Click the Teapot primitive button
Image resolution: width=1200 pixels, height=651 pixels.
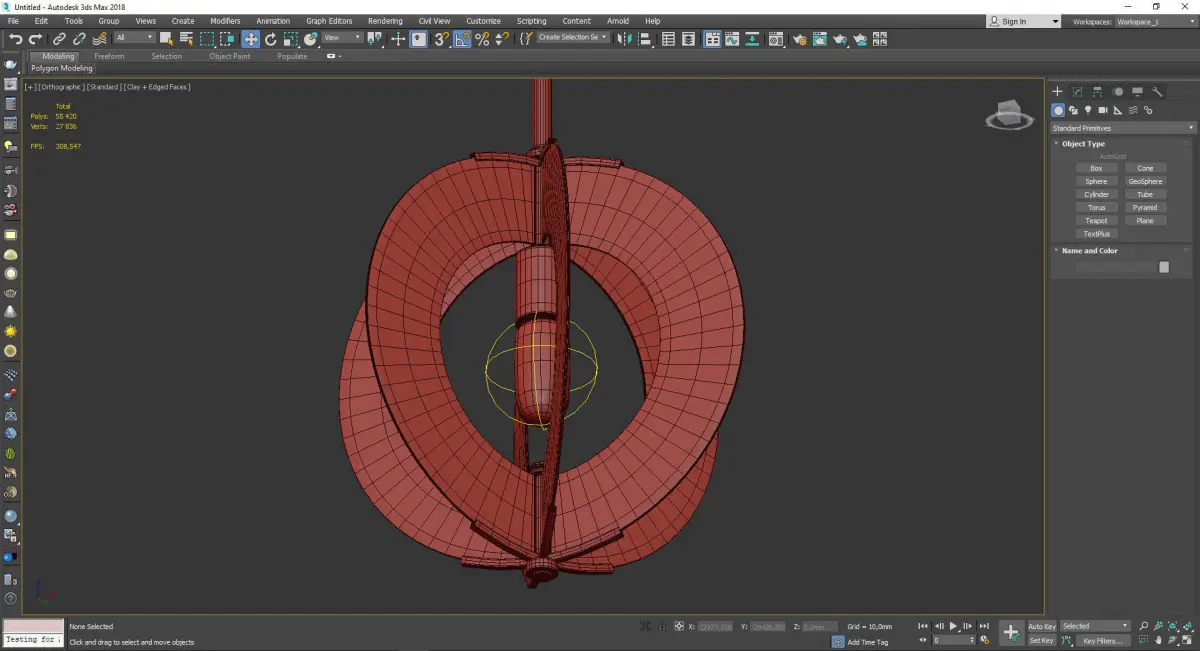coord(1096,221)
